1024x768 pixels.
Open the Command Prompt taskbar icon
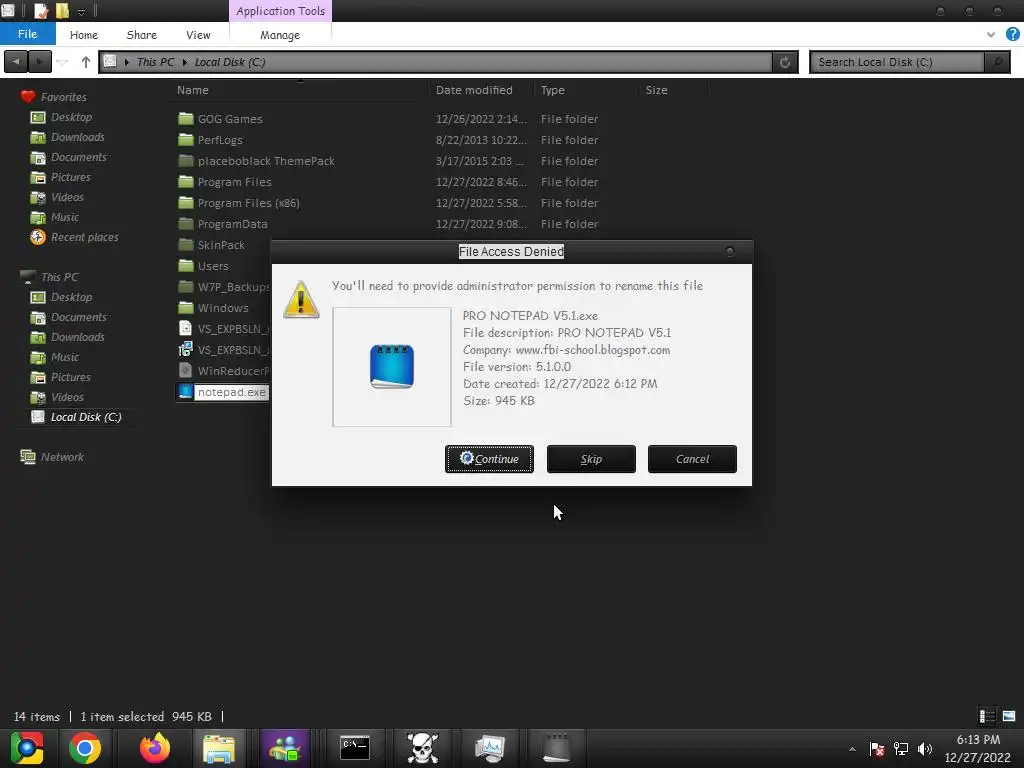[355, 748]
